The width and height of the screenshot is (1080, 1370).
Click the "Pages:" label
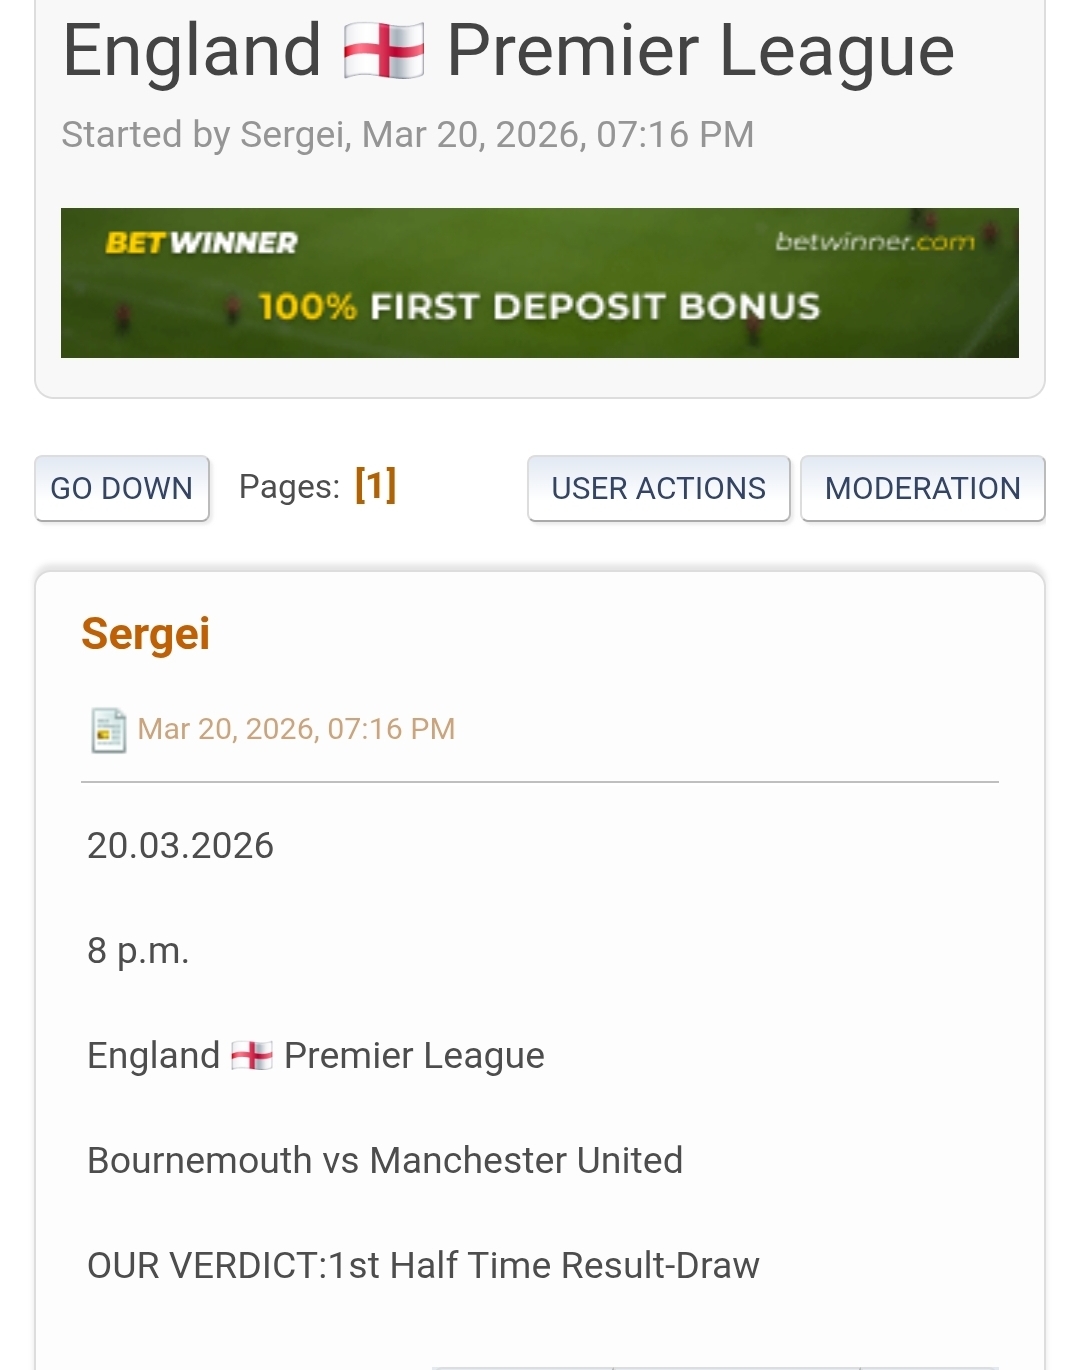(289, 487)
